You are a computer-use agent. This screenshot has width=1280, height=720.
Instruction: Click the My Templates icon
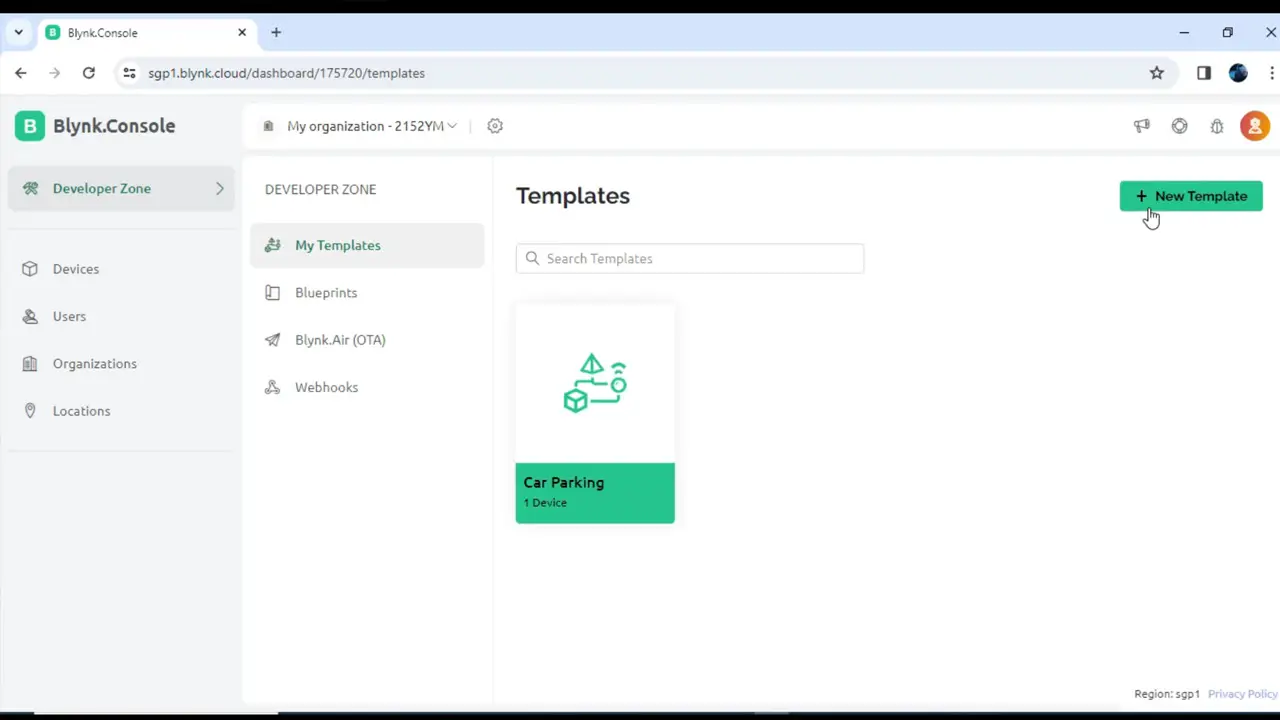coord(272,245)
